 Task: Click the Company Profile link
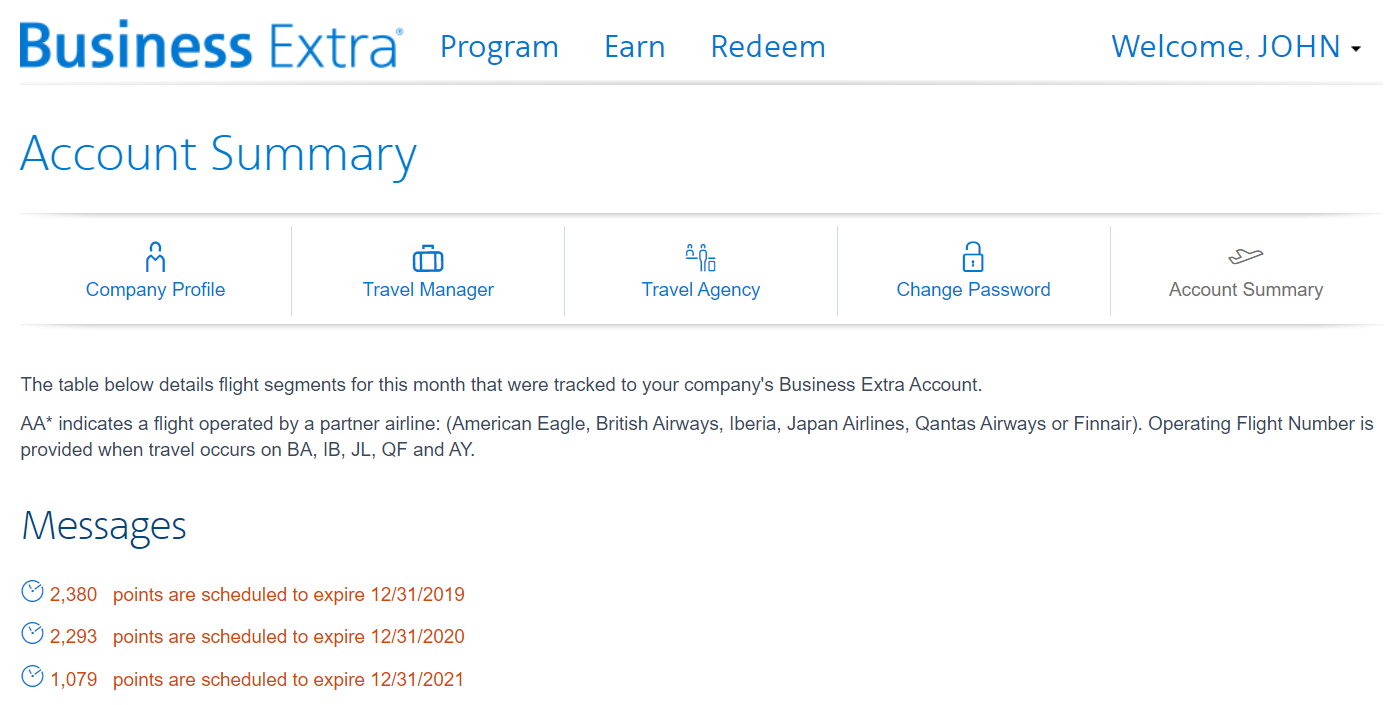155,289
